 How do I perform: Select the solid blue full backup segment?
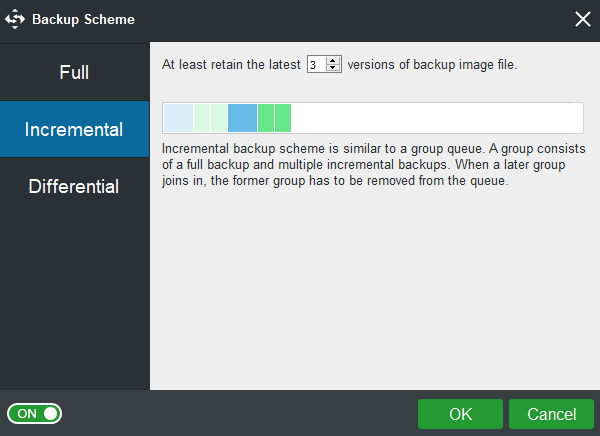242,118
